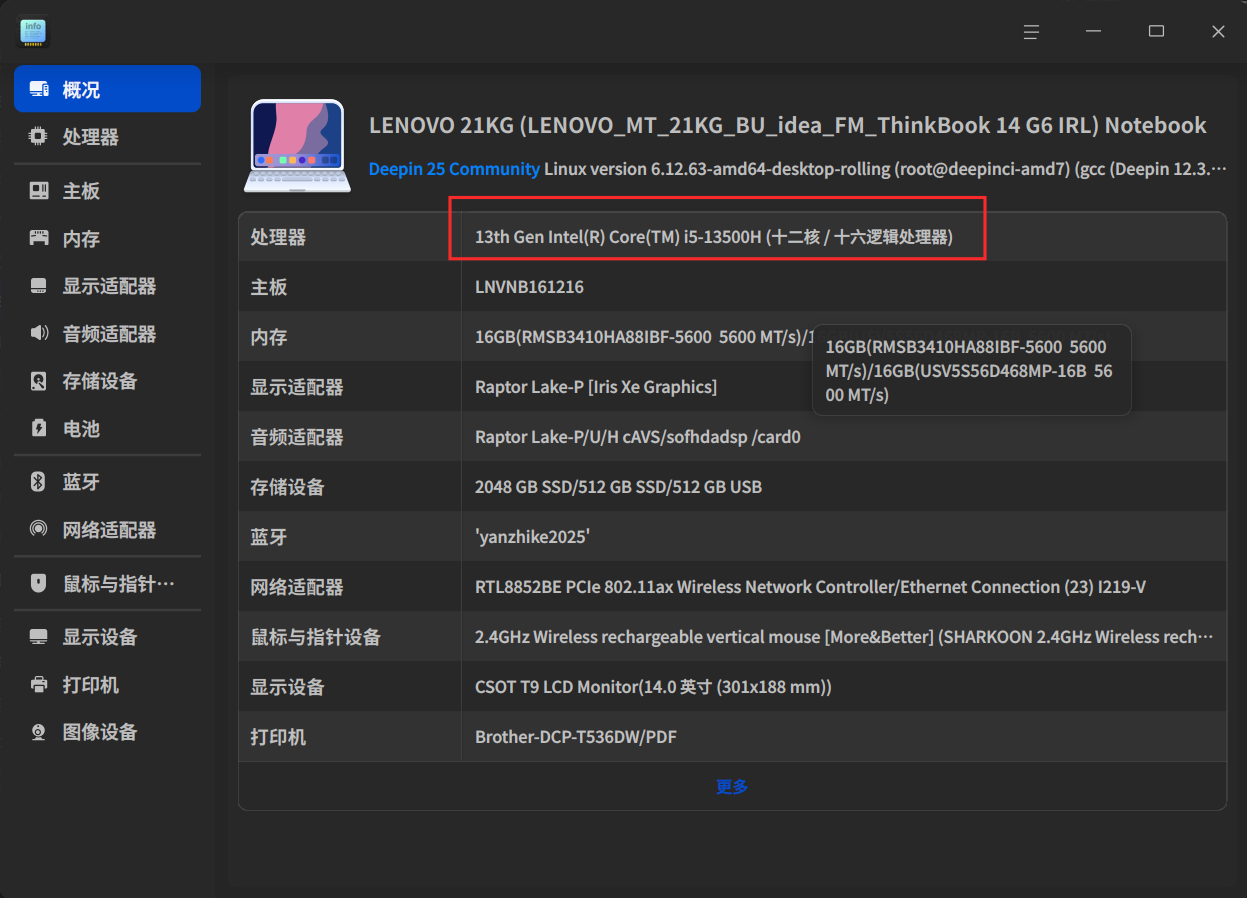Select 打印机 in the sidebar

coord(107,685)
